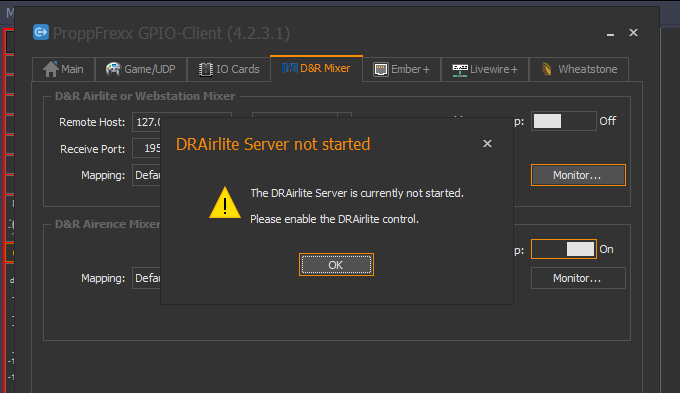Image resolution: width=680 pixels, height=393 pixels.
Task: Switch to the IO Cards tab
Action: point(229,69)
